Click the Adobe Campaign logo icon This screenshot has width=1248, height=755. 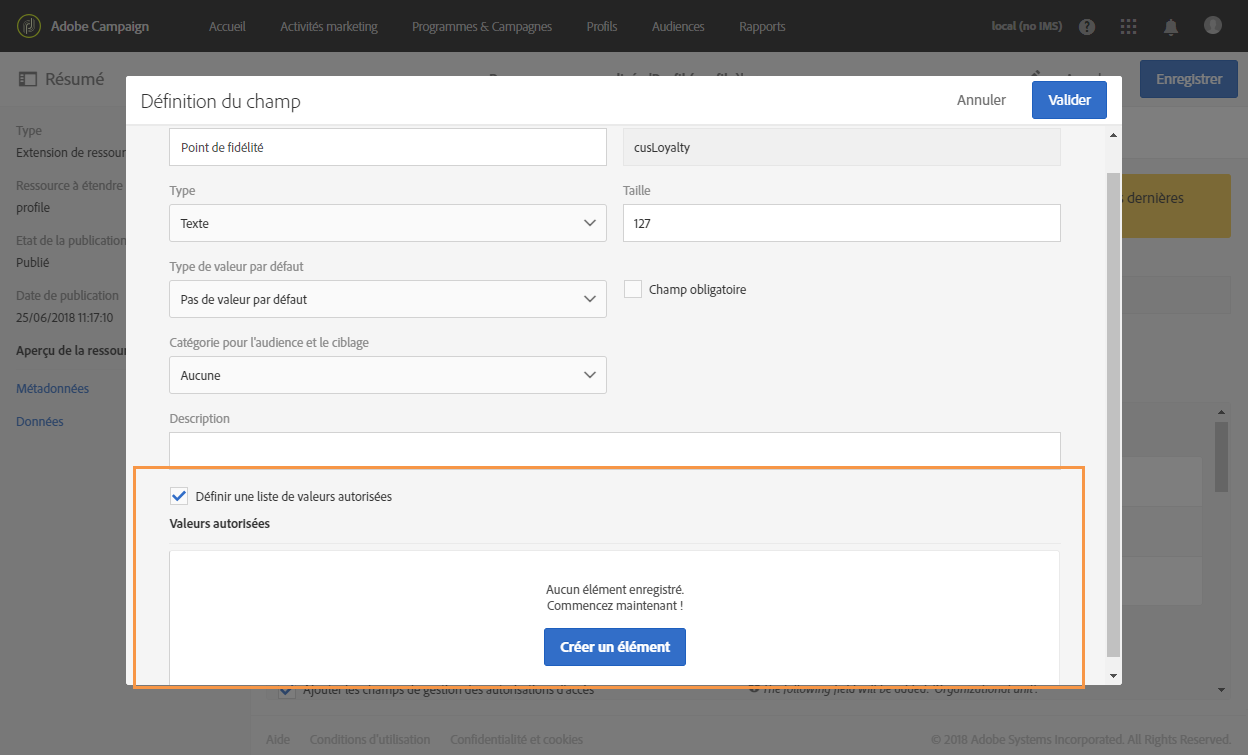30,26
